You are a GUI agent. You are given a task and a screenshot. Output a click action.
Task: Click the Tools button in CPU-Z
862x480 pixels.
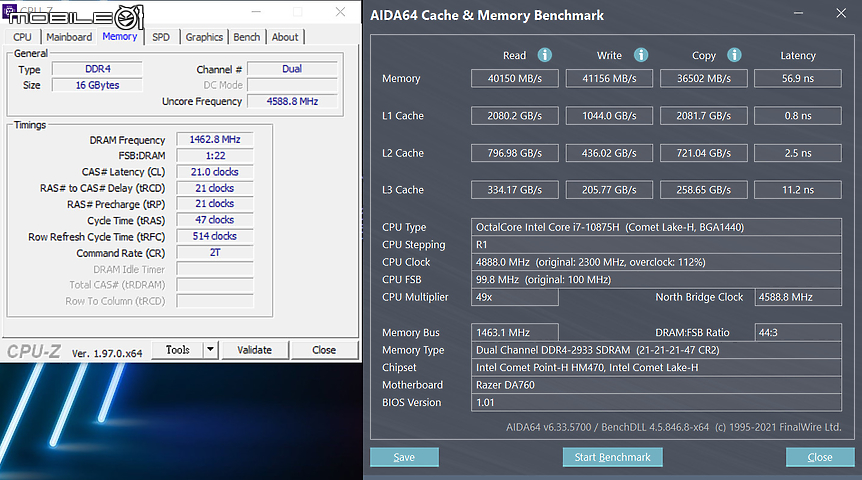coord(178,350)
